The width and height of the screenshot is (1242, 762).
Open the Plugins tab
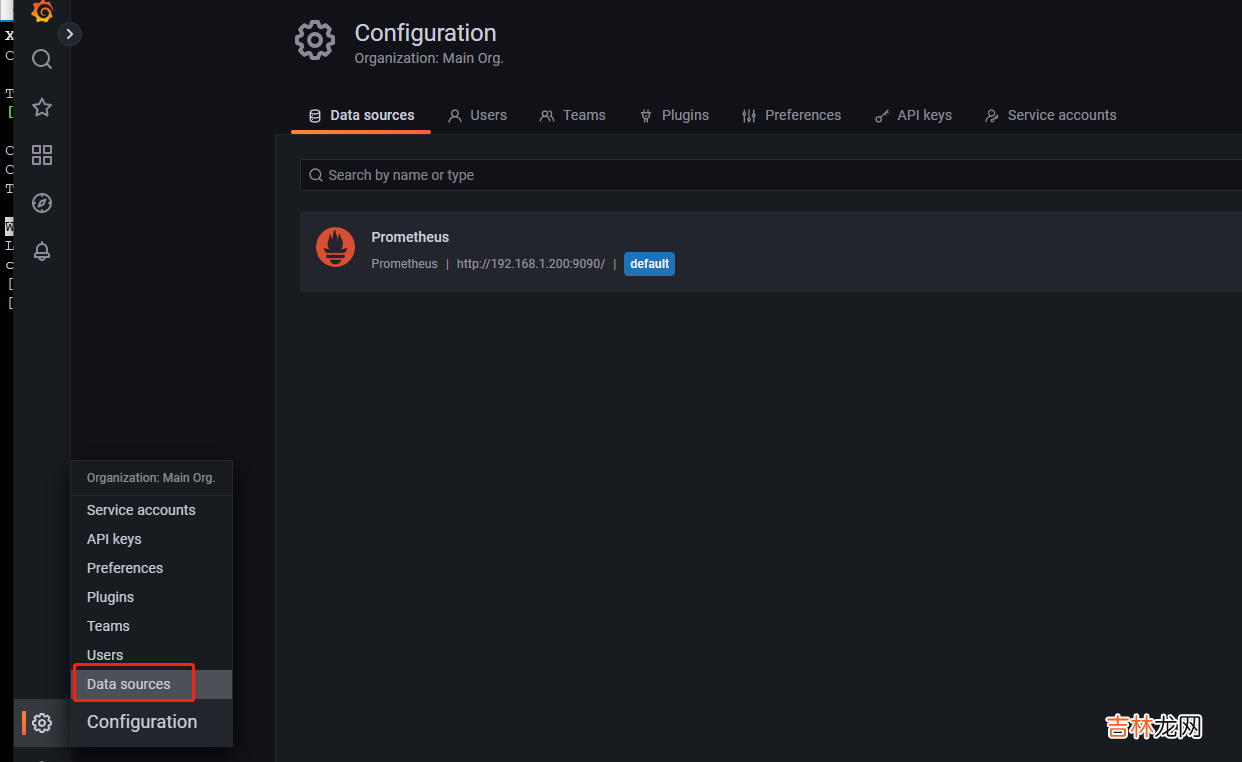[x=674, y=115]
